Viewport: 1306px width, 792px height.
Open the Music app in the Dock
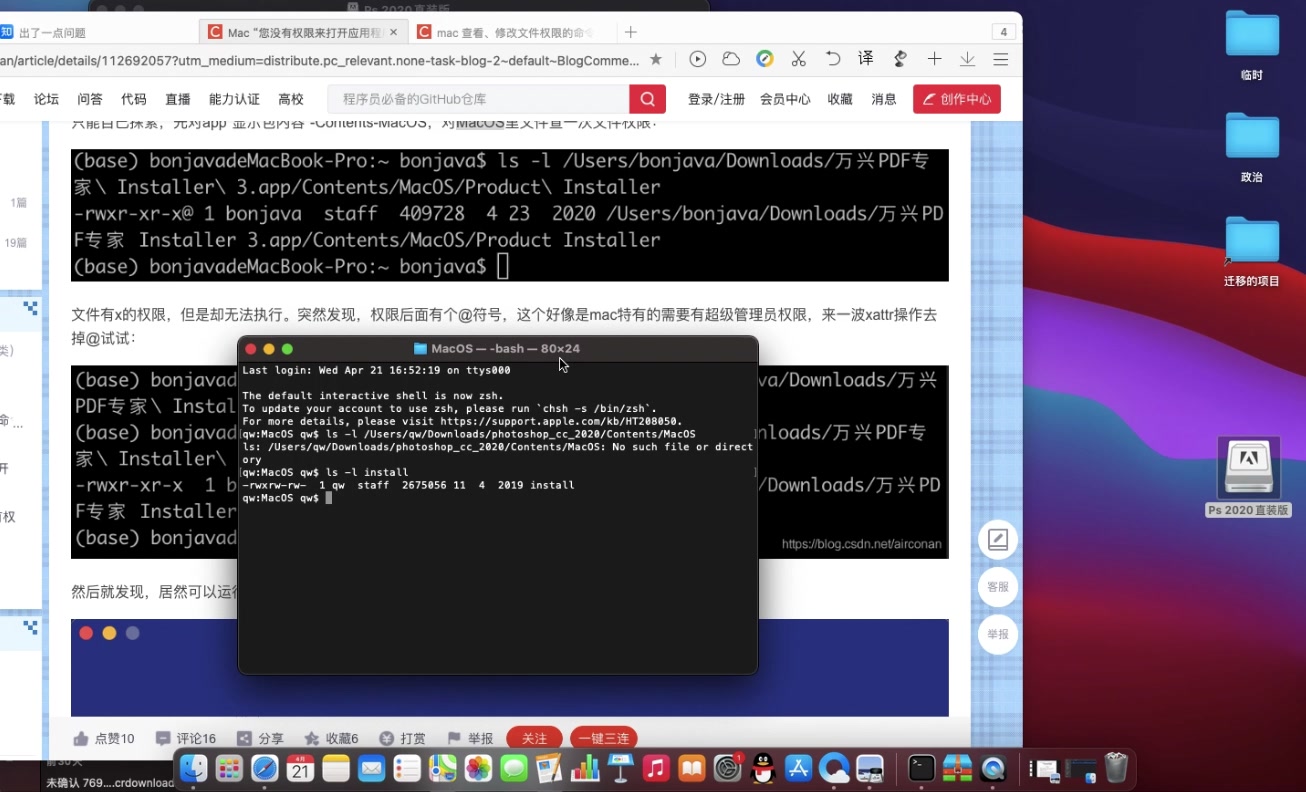pyautogui.click(x=656, y=768)
